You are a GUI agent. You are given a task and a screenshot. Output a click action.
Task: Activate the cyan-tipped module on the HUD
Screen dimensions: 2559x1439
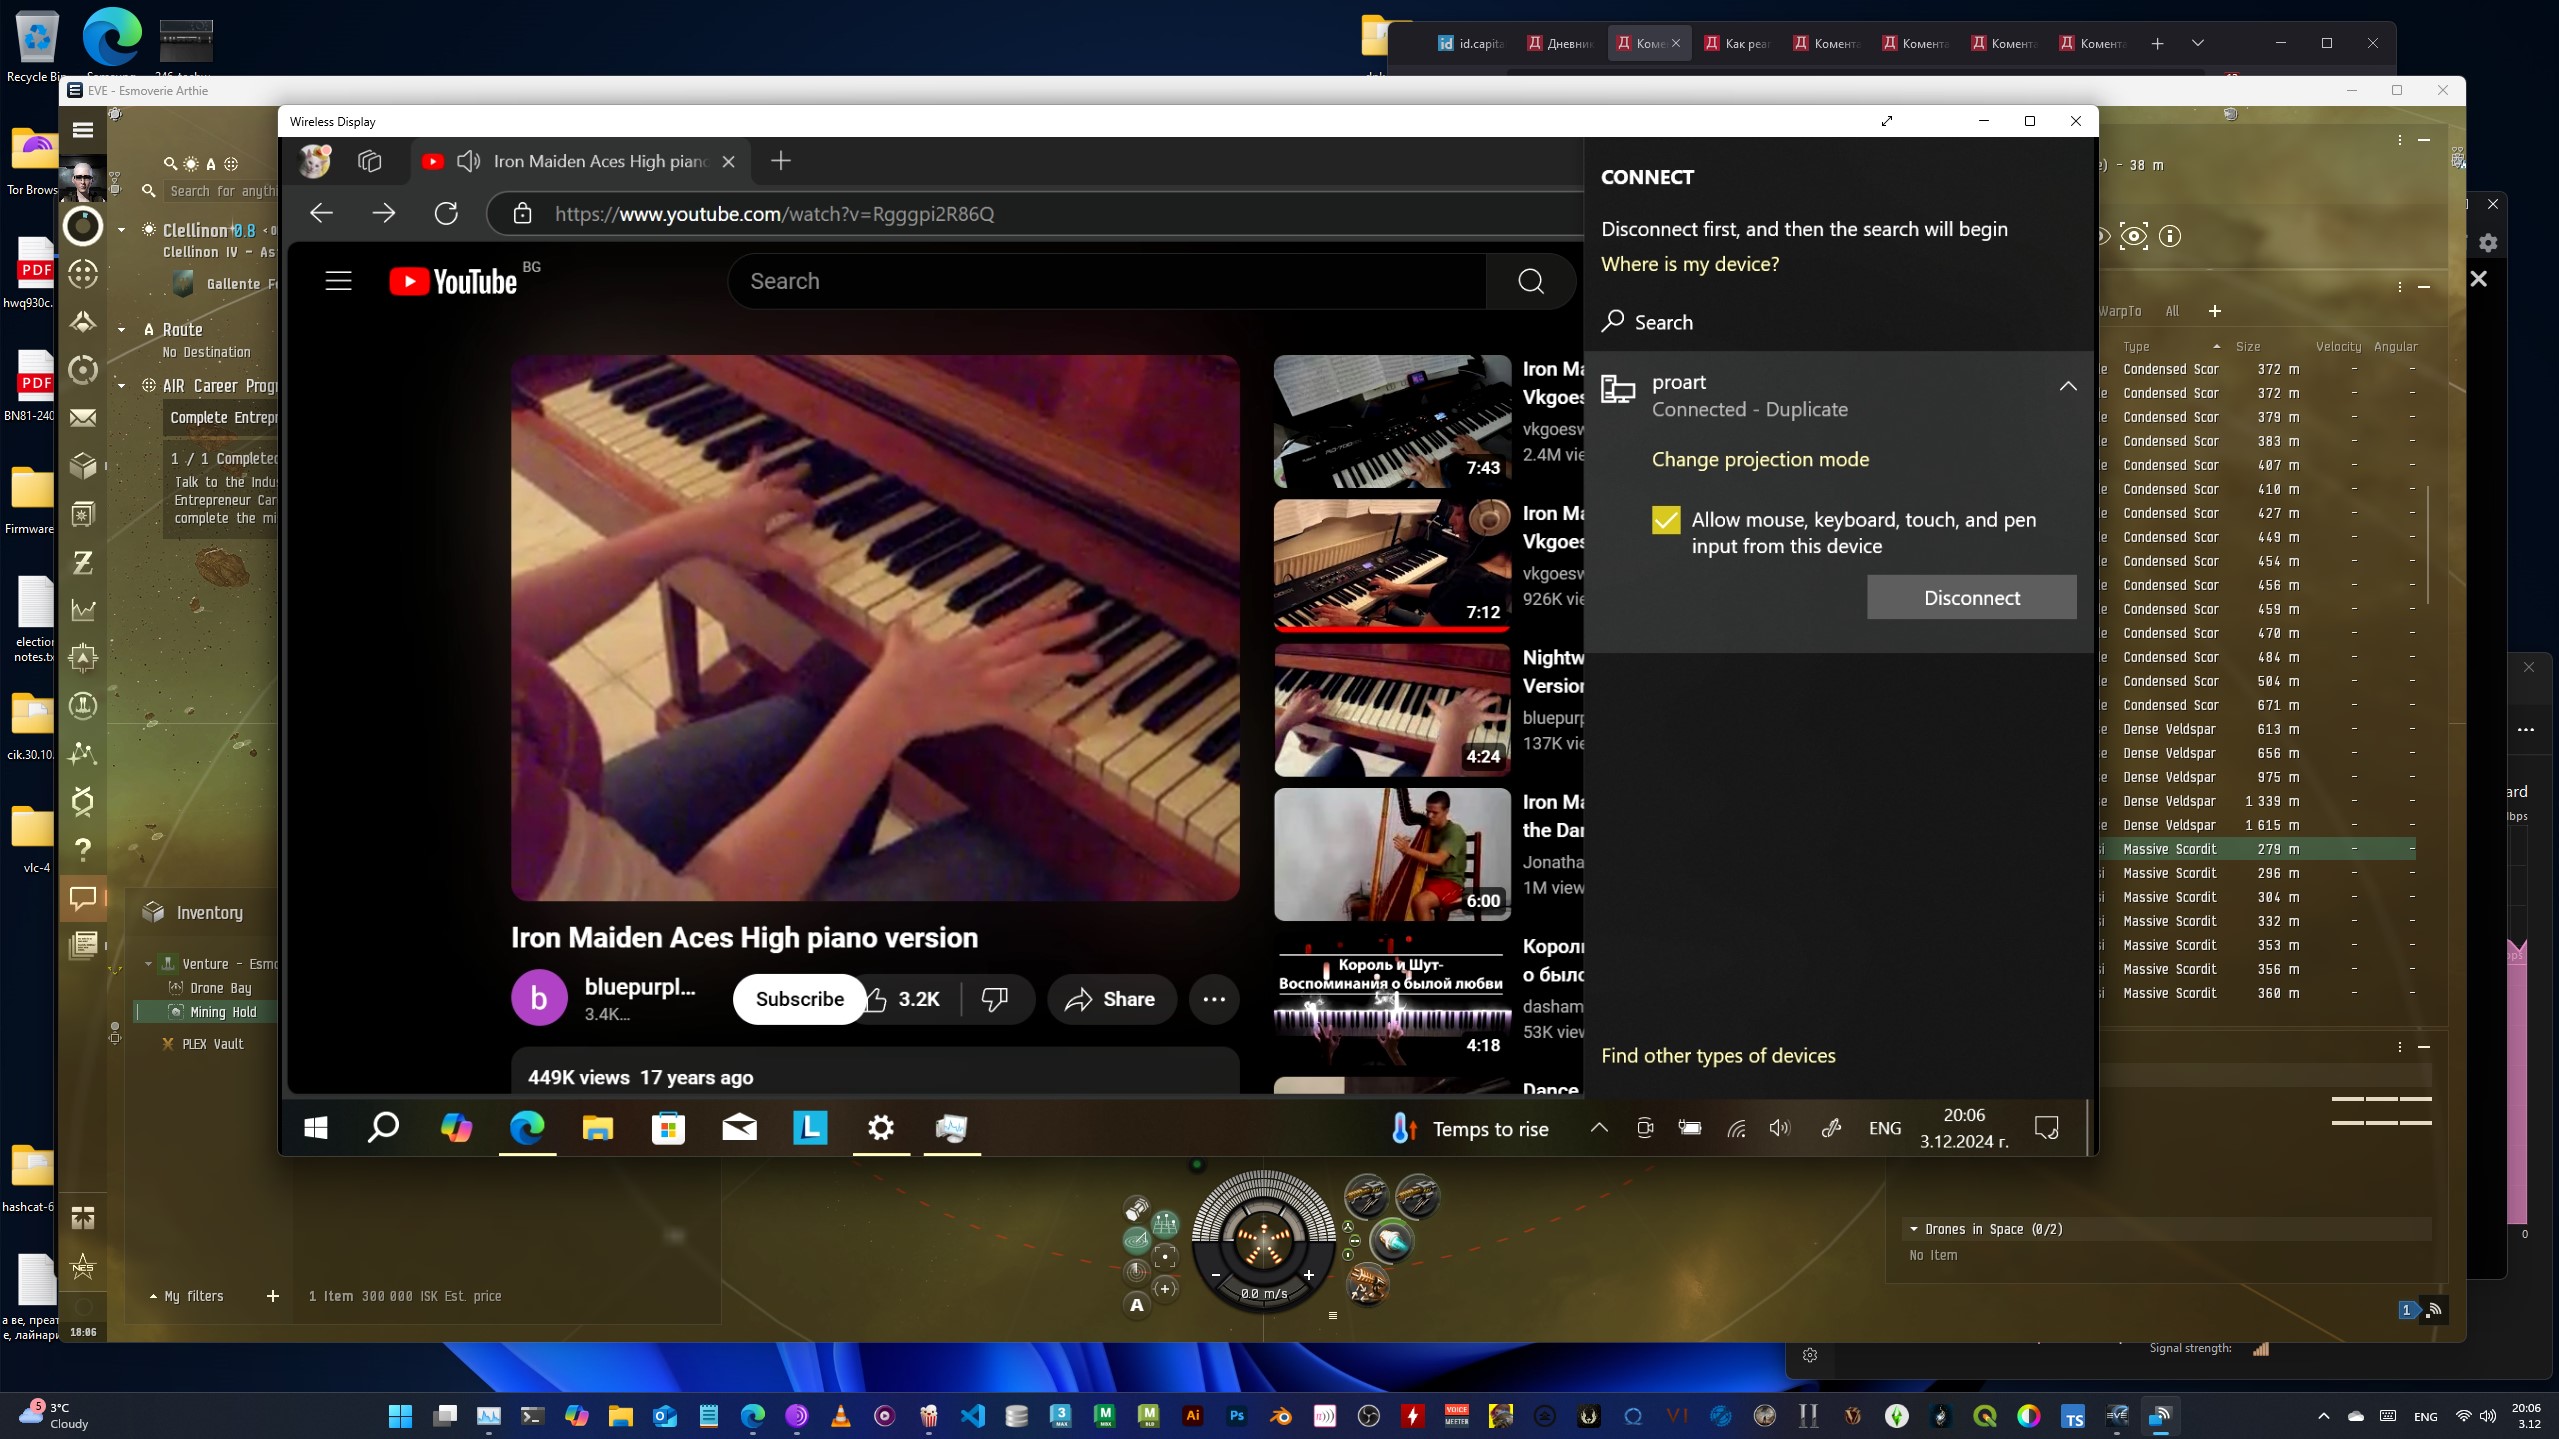1391,1241
